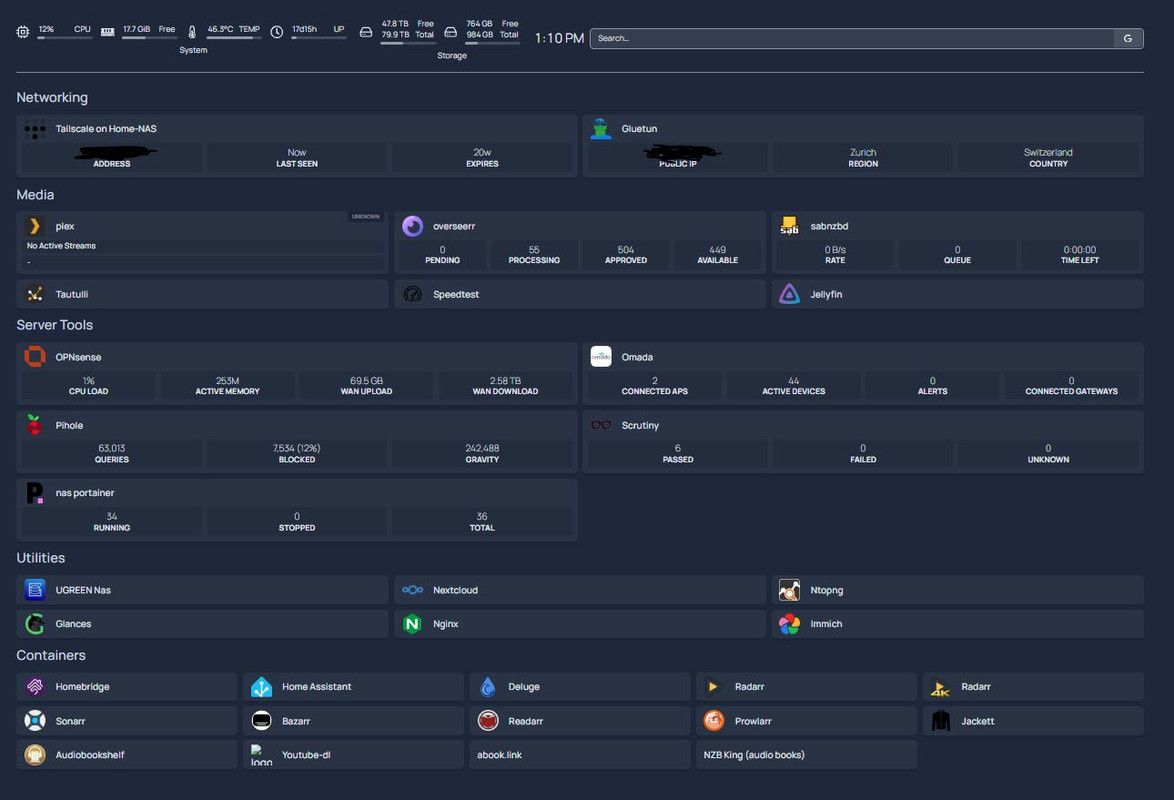Click the overseerr title text
Viewport: 1174px width, 800px height.
pos(454,226)
